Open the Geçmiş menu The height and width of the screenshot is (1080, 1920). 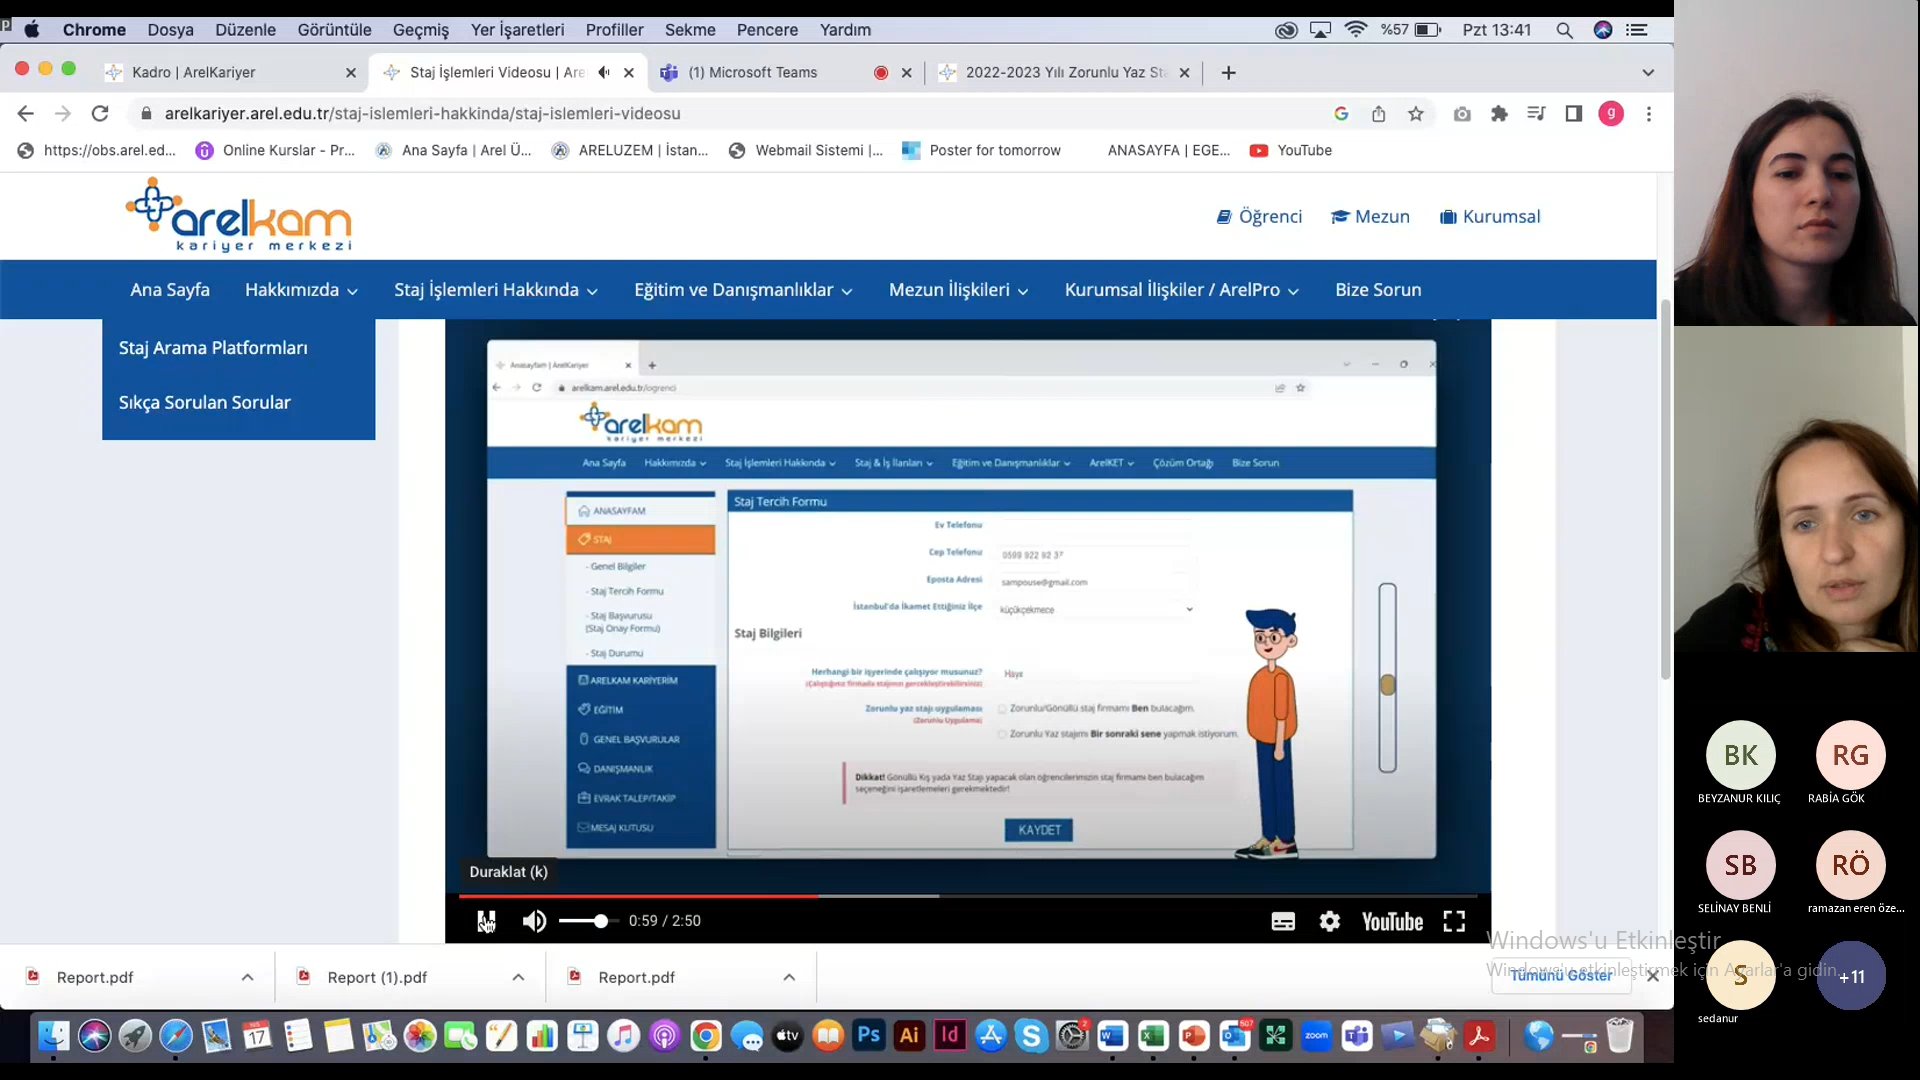(x=421, y=30)
